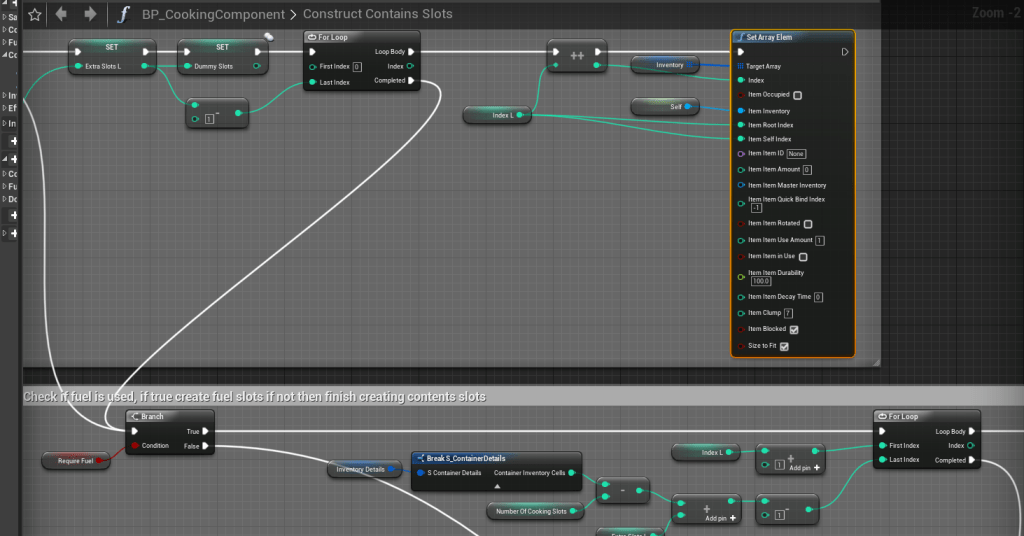
Task: Click the favorite star icon in breadcrumb bar
Action: pos(35,14)
